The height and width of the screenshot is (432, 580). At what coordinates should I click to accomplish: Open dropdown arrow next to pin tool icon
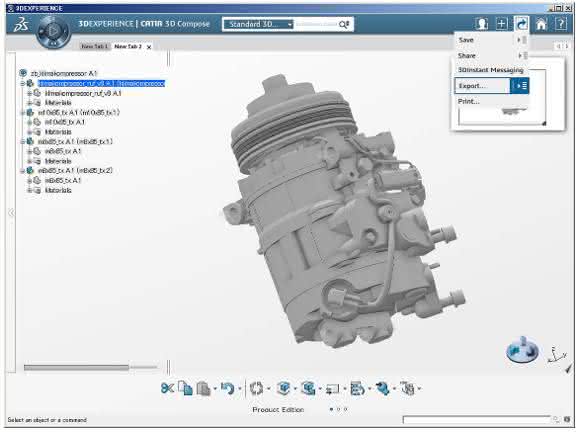(x=395, y=388)
